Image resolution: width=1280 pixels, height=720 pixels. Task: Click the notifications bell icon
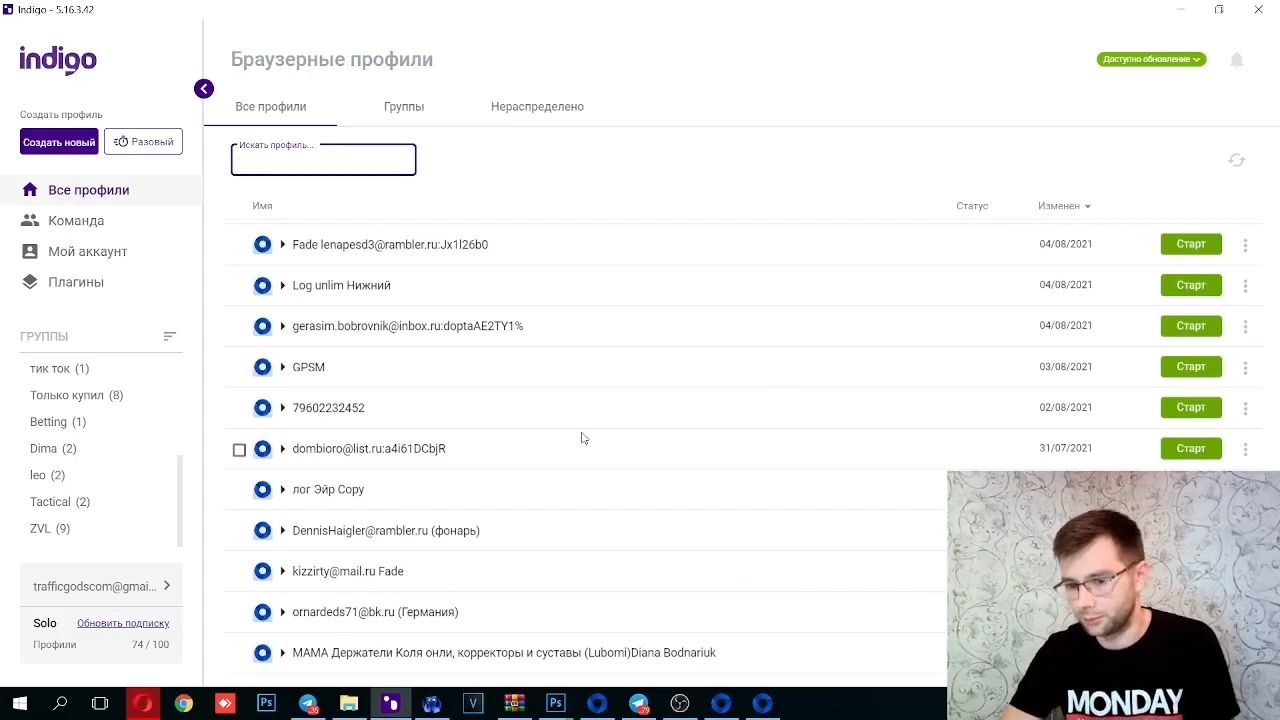pos(1236,60)
